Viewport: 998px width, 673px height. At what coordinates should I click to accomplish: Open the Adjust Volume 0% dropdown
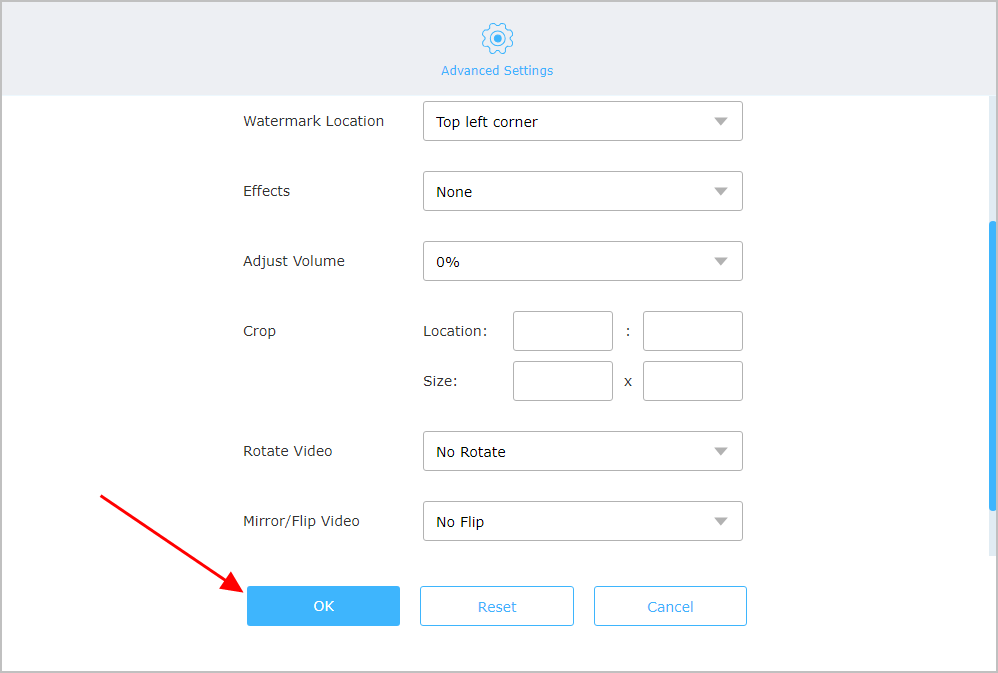point(582,261)
